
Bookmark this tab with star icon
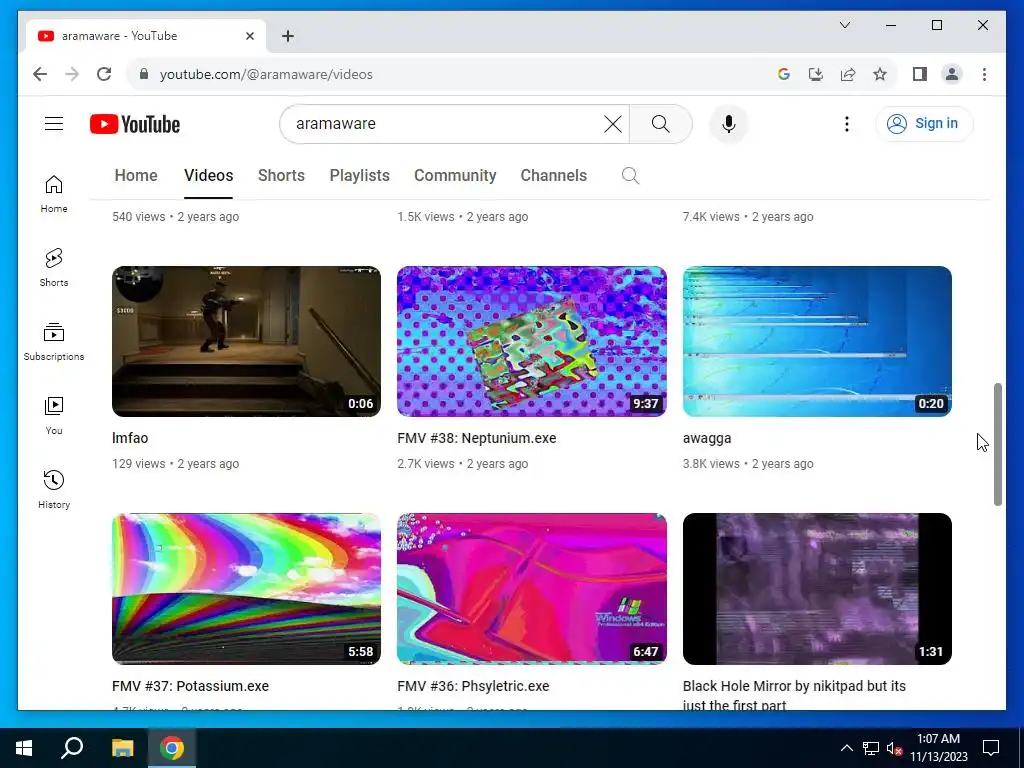(x=880, y=74)
